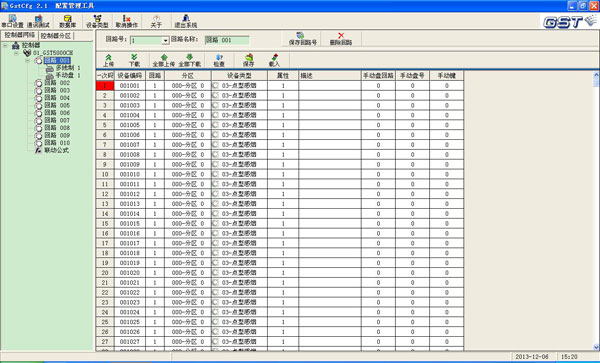Screen dimensions: 600x363
Task: Click the 上传 upload green arrows icon
Action: 109,60
